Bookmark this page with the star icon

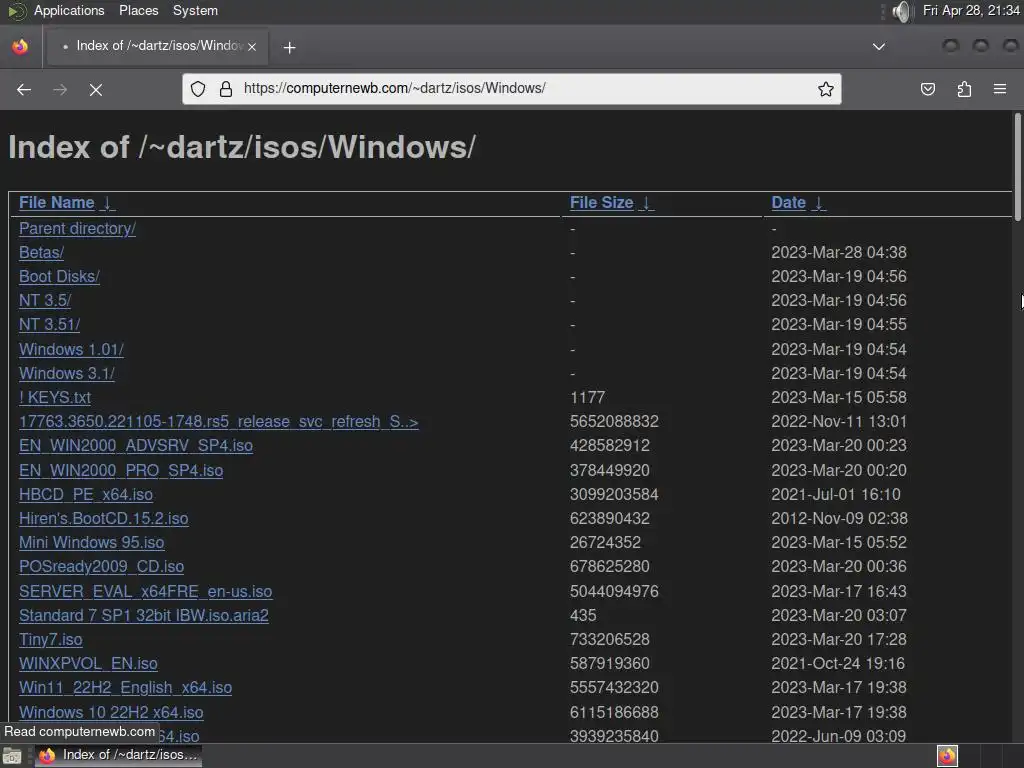pyautogui.click(x=825, y=89)
